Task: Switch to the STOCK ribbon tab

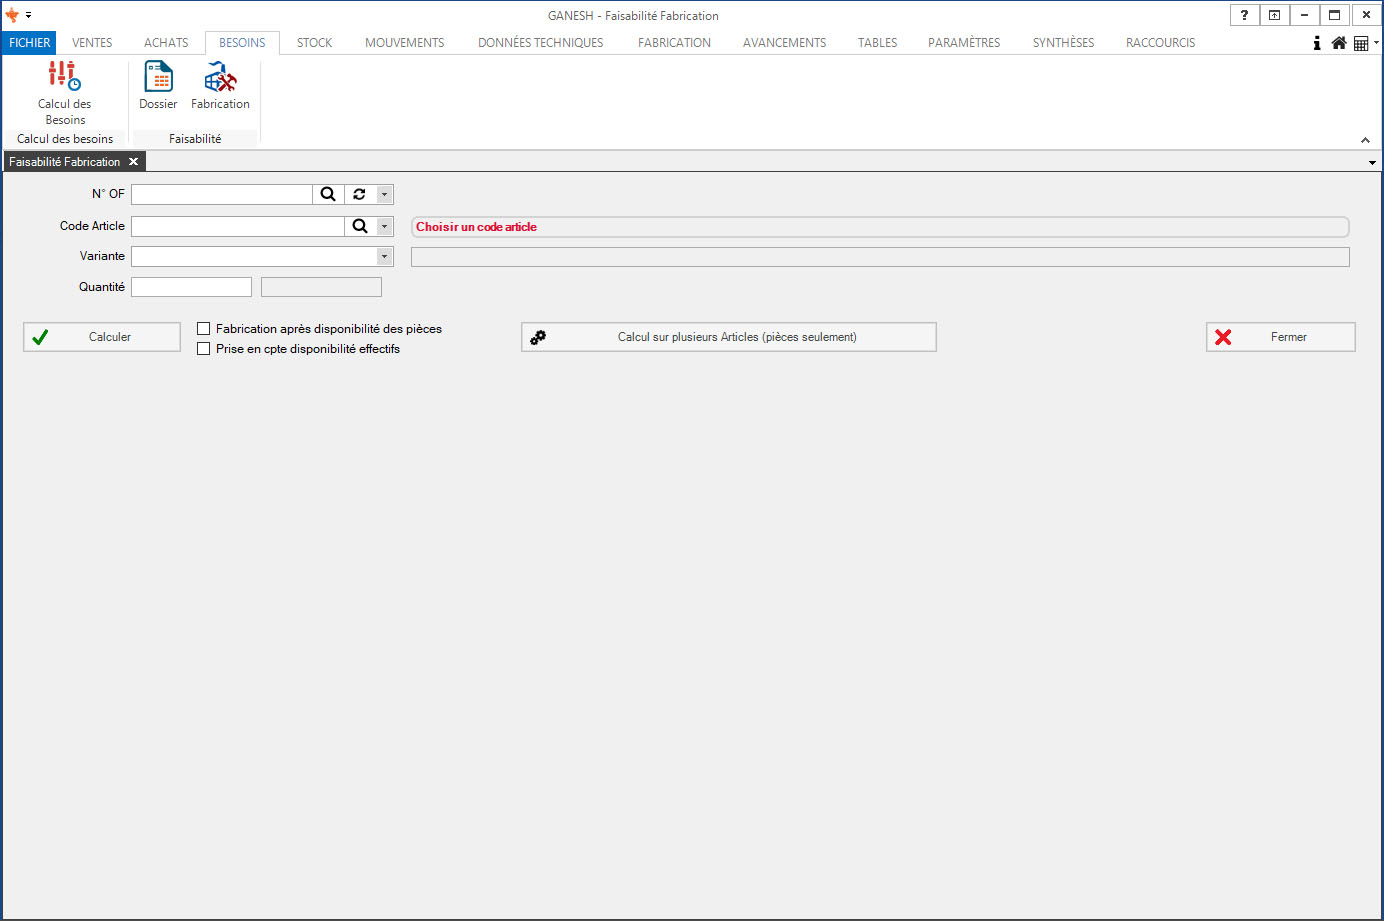Action: (x=314, y=43)
